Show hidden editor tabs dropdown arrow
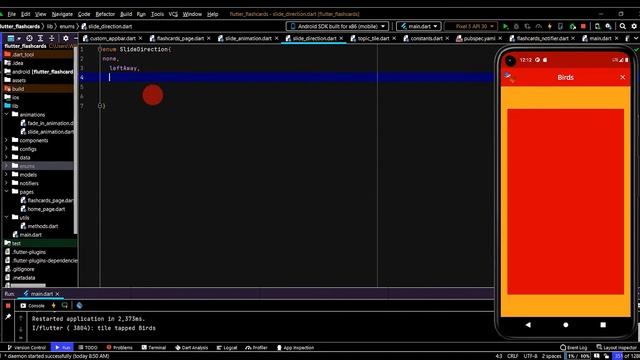The image size is (640, 360). pyautogui.click(x=636, y=38)
